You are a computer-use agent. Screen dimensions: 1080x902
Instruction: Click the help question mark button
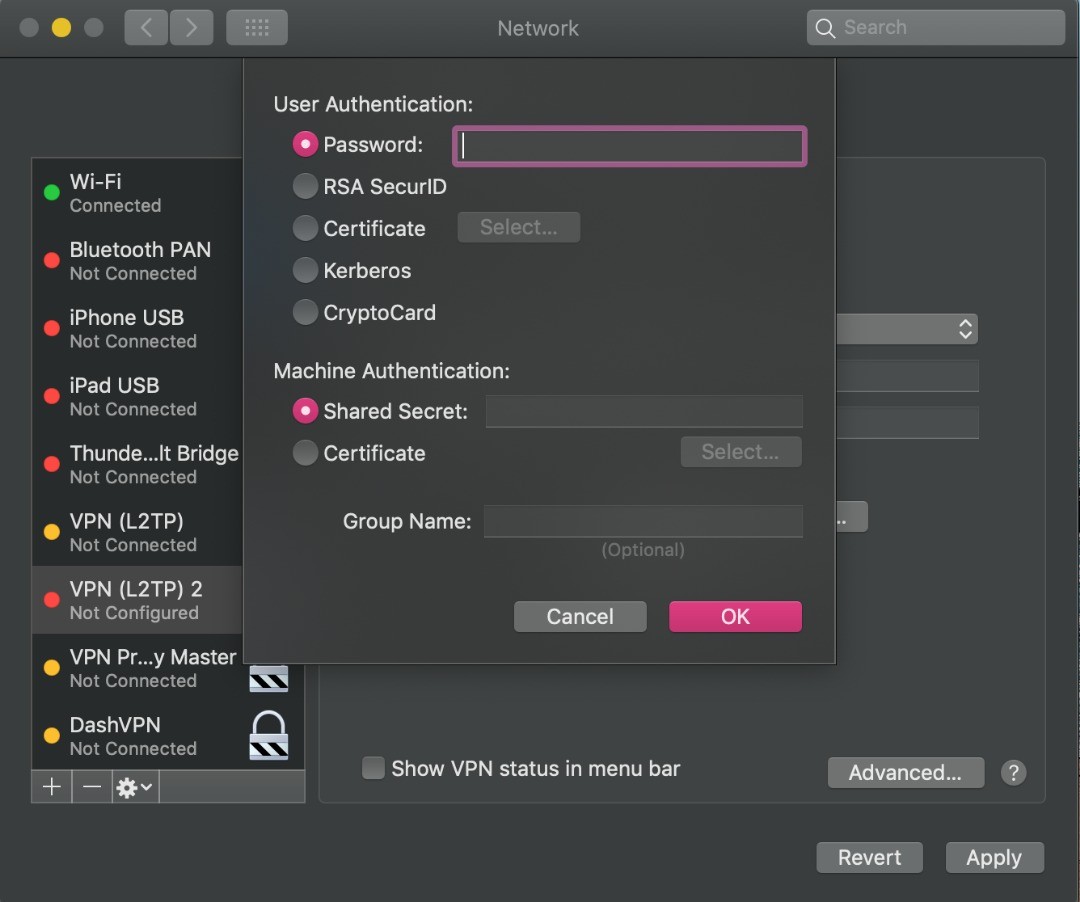pyautogui.click(x=1013, y=772)
